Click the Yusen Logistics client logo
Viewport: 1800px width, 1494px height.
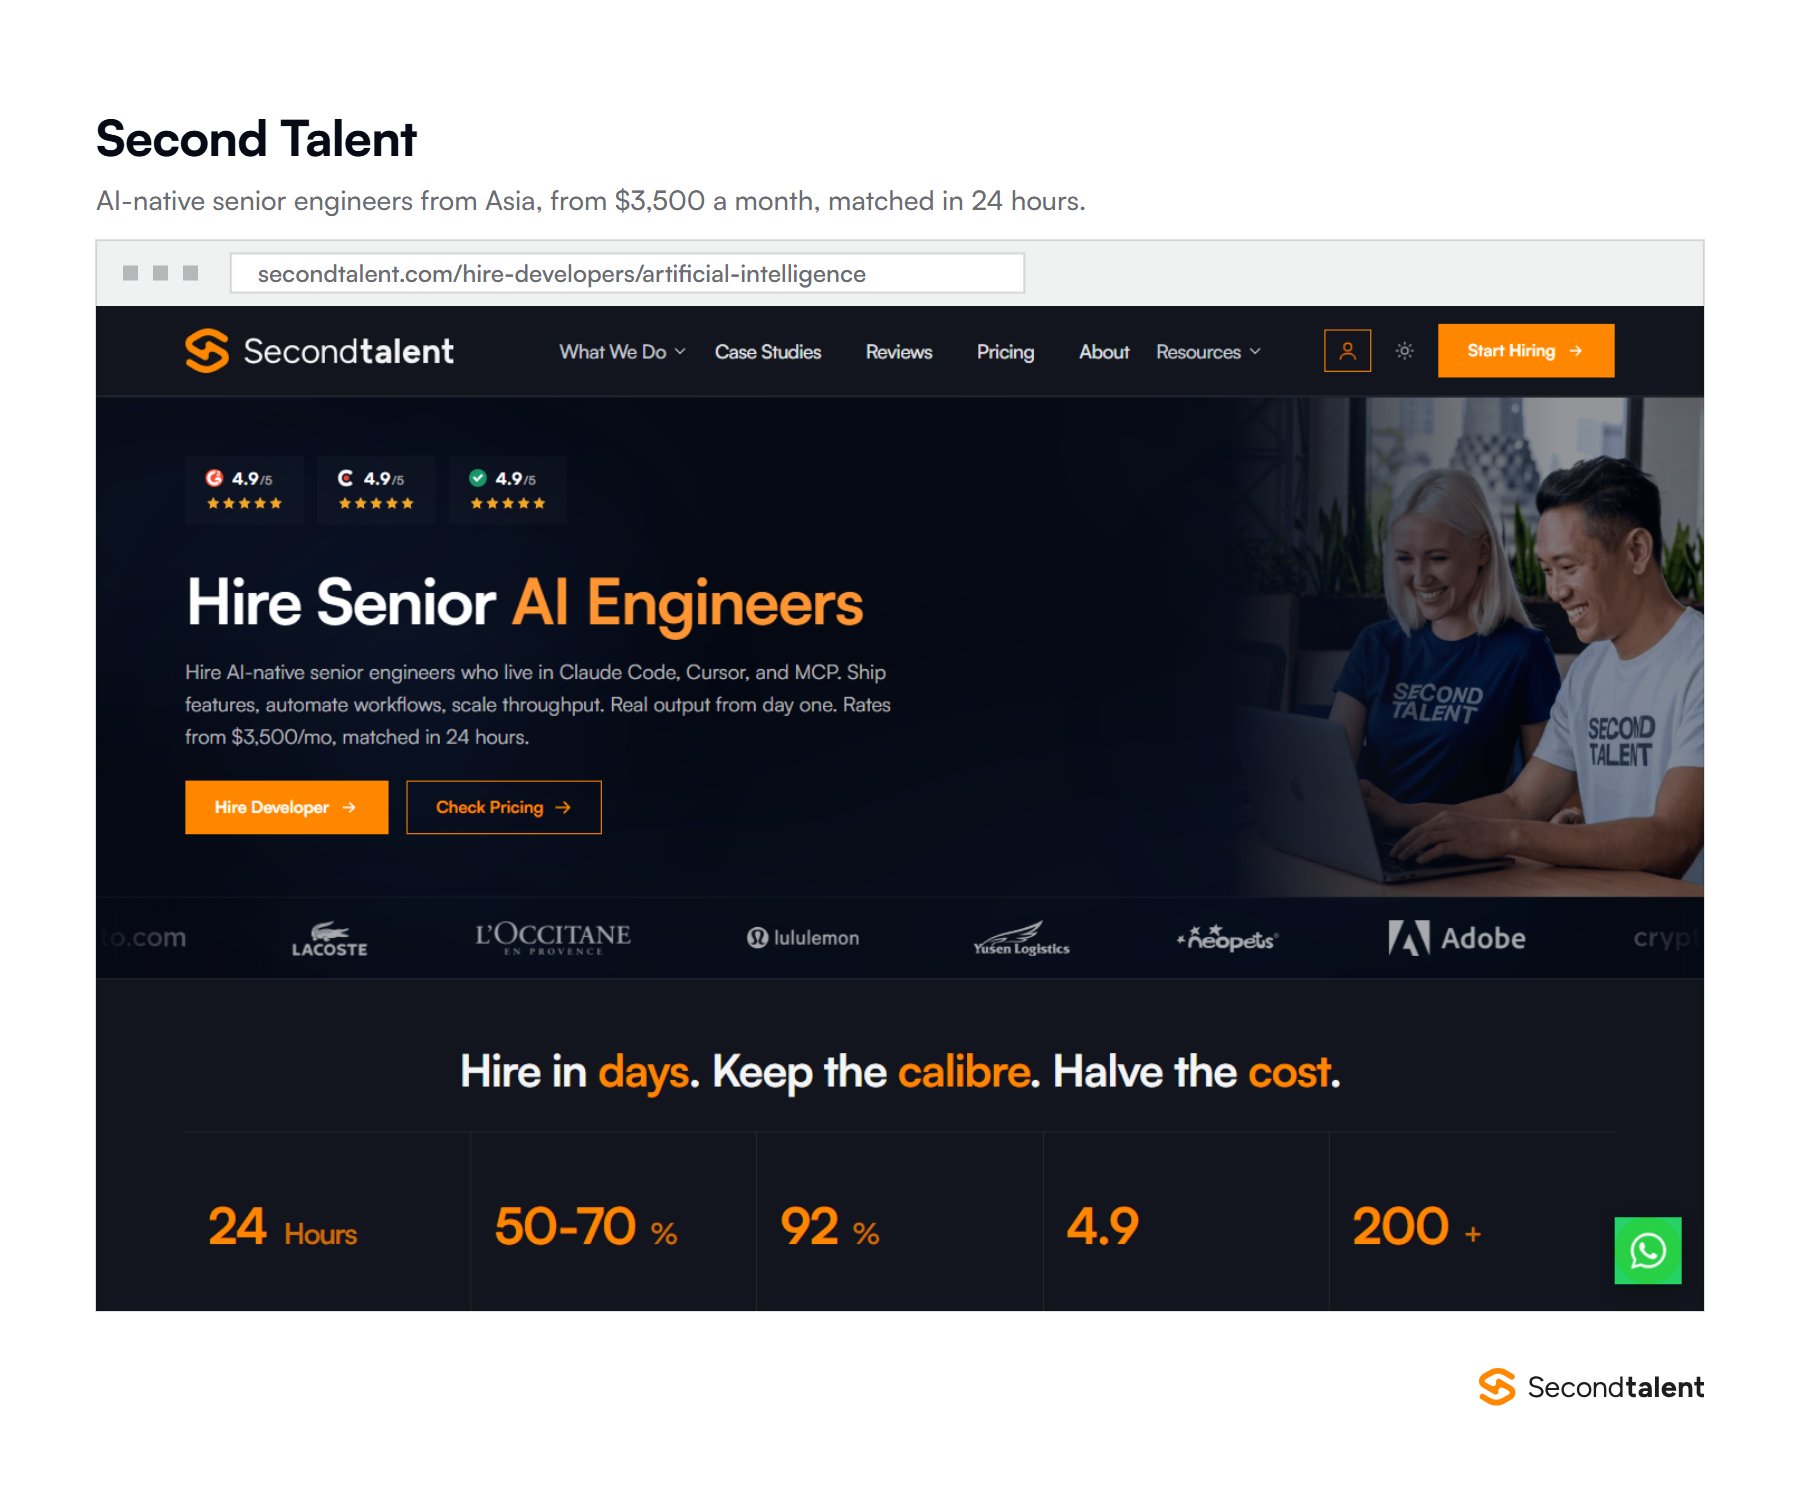(x=1021, y=939)
